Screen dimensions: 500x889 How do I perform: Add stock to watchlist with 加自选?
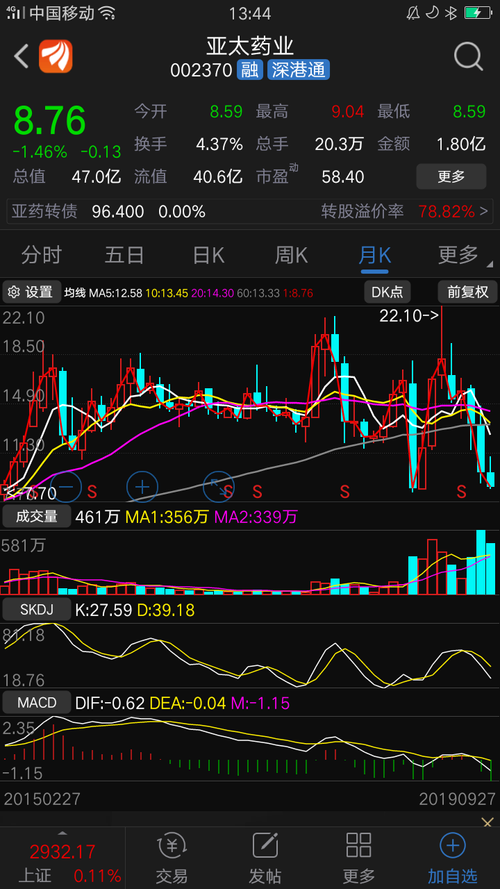coord(452,858)
